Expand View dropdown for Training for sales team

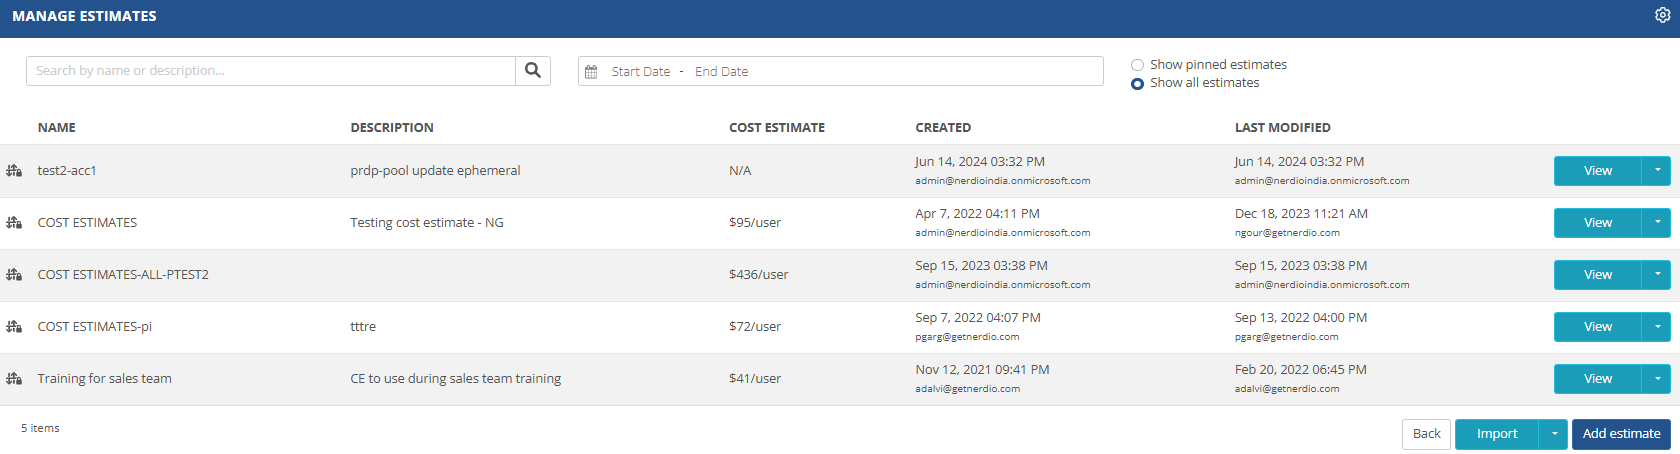click(1657, 379)
